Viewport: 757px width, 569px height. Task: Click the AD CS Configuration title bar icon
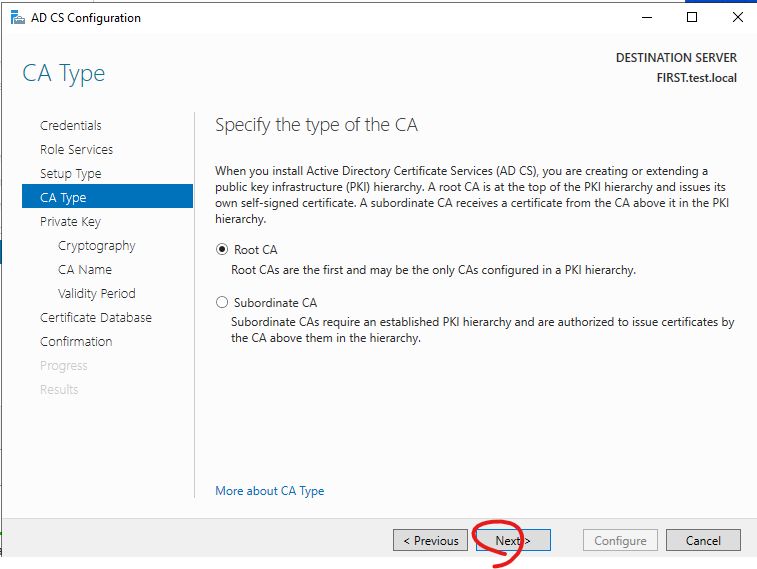(17, 18)
